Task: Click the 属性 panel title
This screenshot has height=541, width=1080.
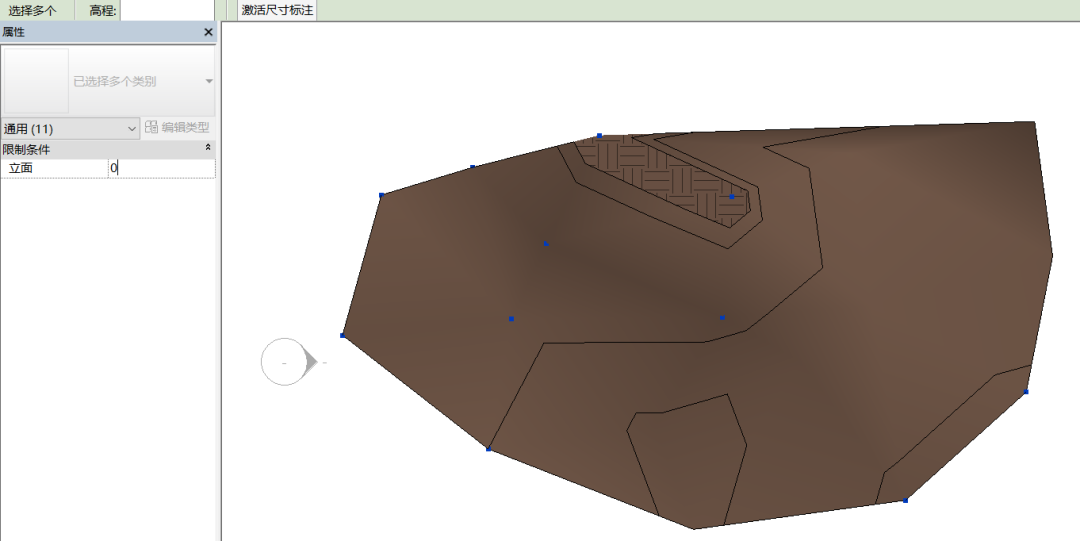Action: pyautogui.click(x=13, y=32)
